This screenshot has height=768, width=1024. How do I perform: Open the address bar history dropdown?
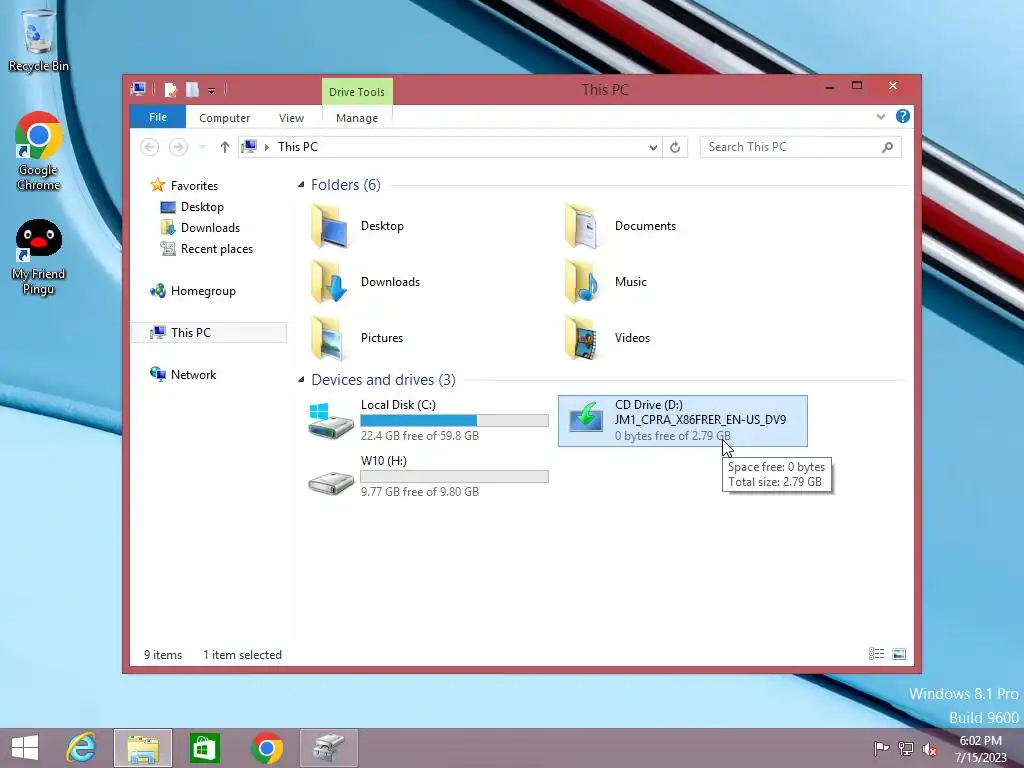pyautogui.click(x=653, y=148)
